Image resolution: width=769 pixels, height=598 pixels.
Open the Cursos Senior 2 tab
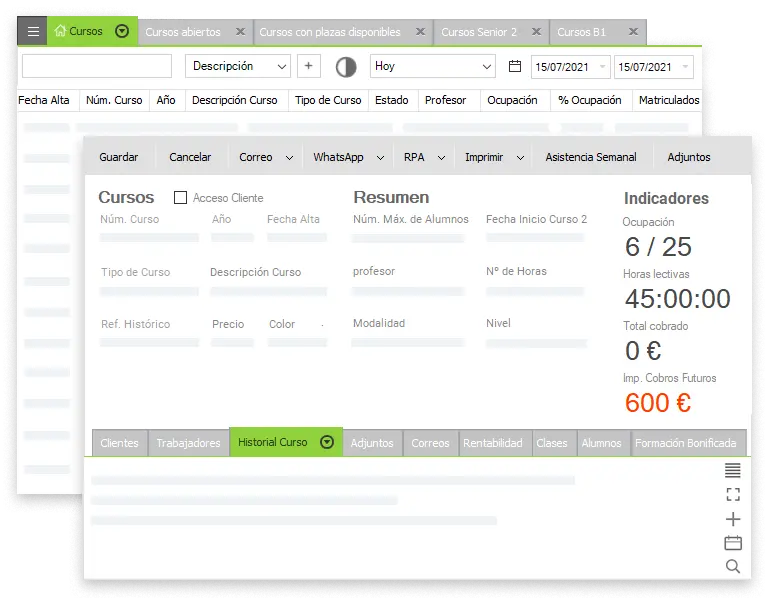click(479, 32)
